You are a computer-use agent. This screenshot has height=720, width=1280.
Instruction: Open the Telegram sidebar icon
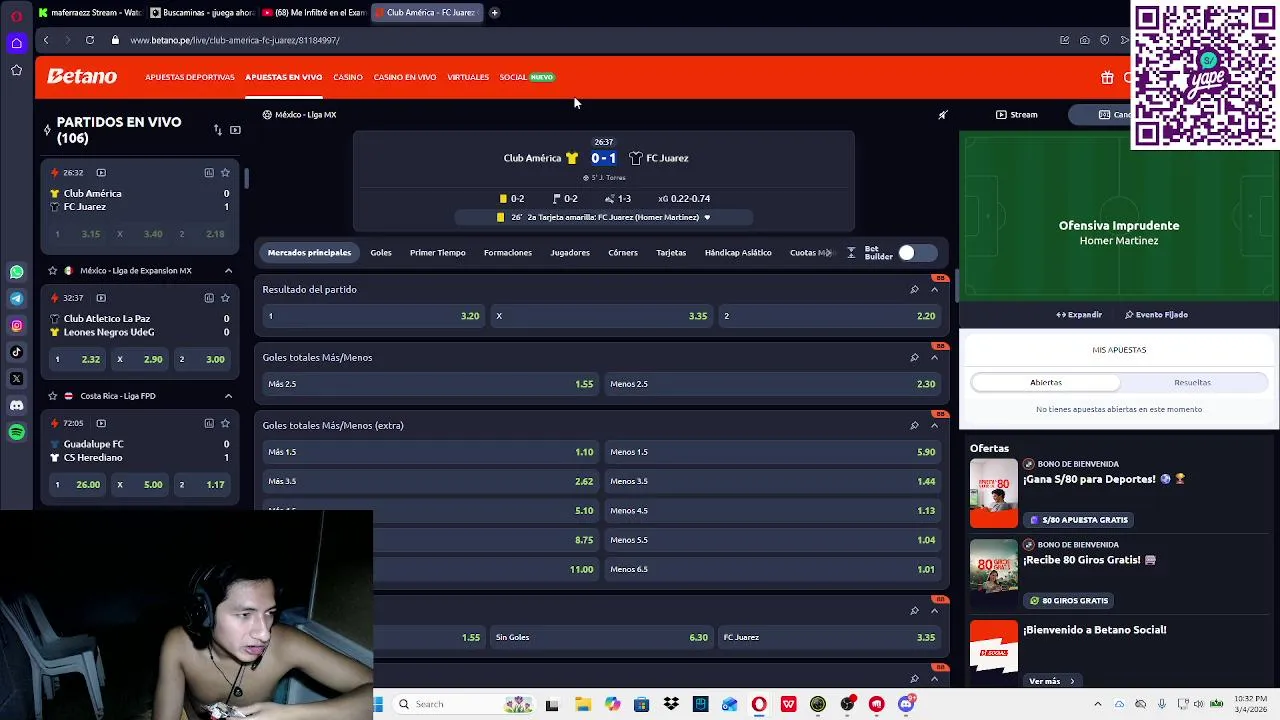pos(17,298)
